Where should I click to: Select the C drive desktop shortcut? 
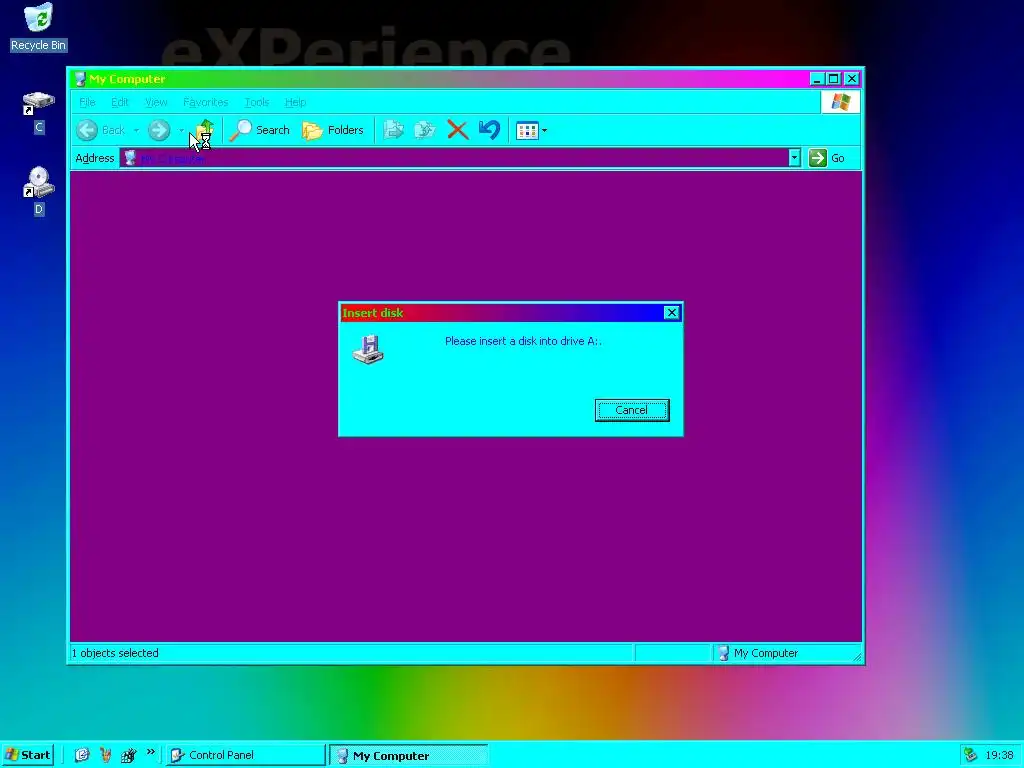39,113
